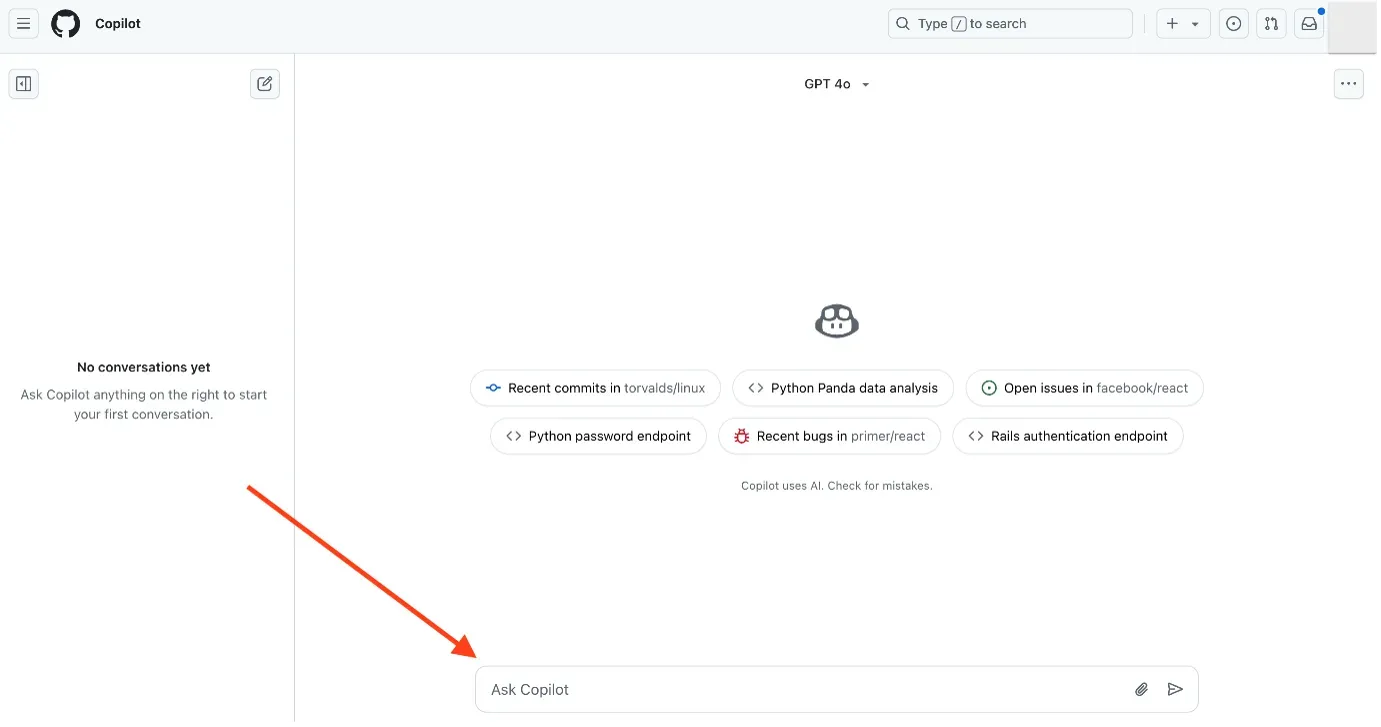Collapse the conversations sidebar panel
1381x727 pixels.
pyautogui.click(x=24, y=84)
